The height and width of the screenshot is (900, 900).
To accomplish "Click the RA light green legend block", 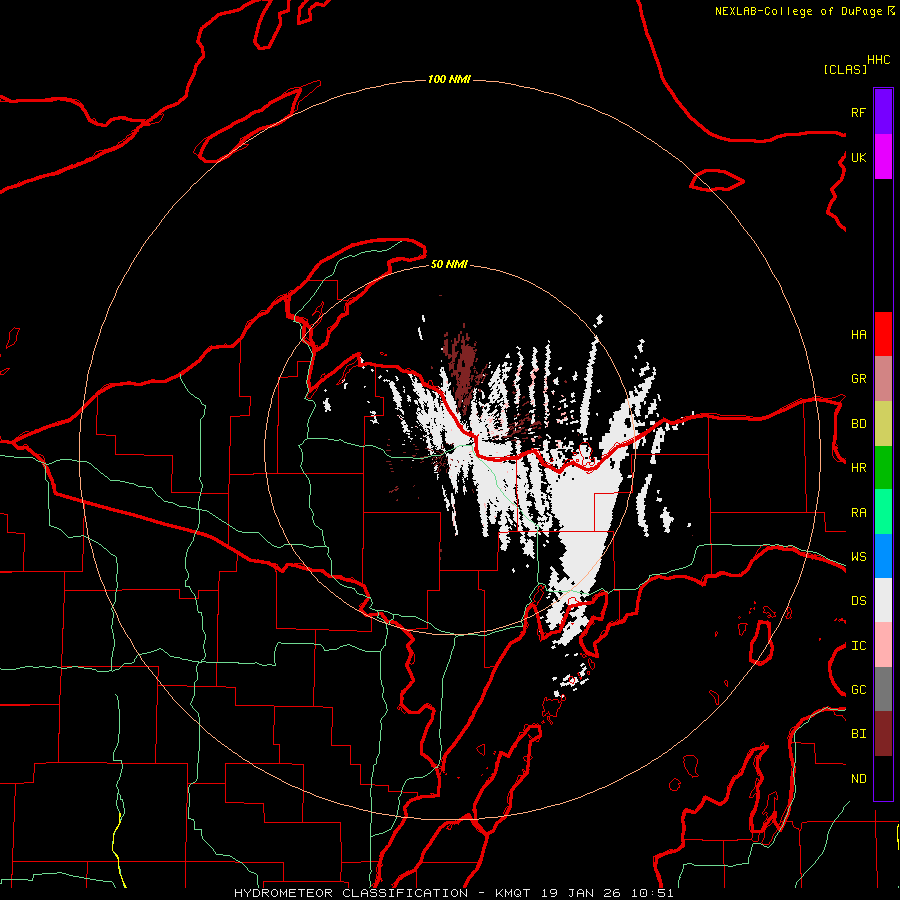I will click(x=883, y=512).
